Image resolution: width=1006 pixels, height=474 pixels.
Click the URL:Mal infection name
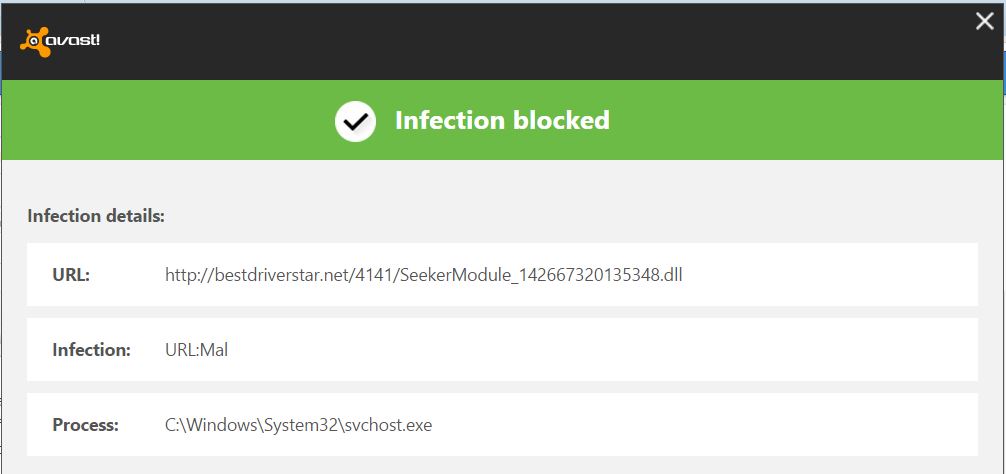pos(196,350)
